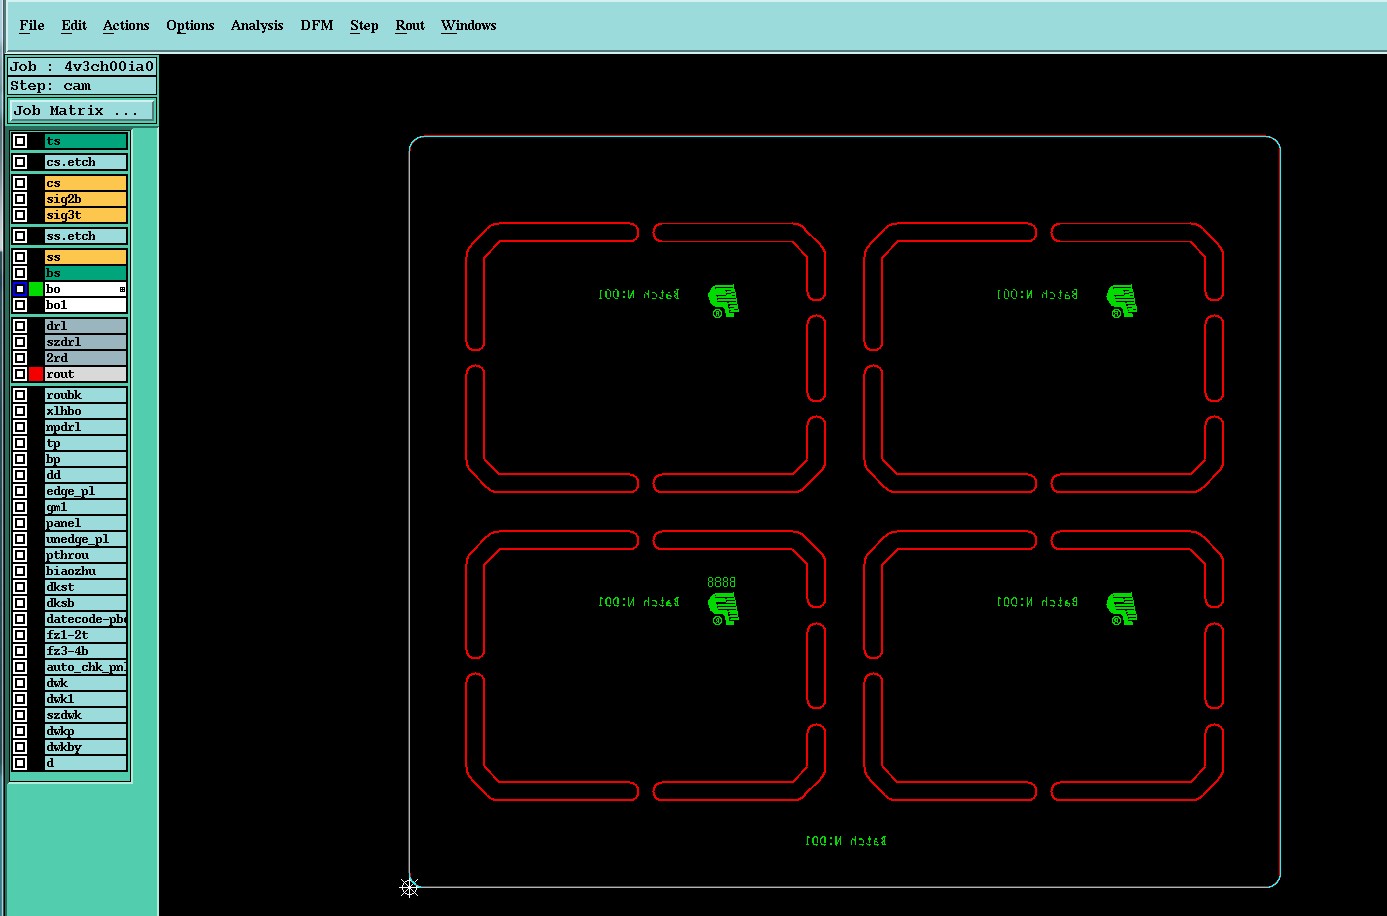
Task: Select the dwk layer name
Action: click(x=86, y=683)
